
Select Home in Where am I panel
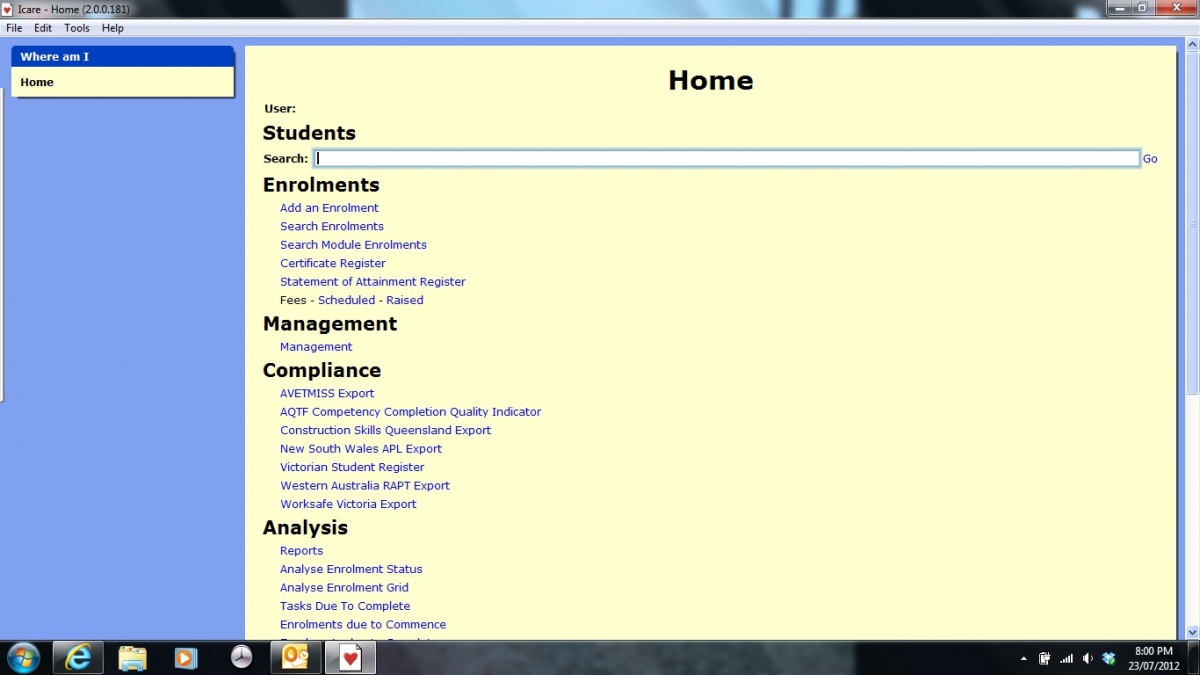(x=37, y=82)
